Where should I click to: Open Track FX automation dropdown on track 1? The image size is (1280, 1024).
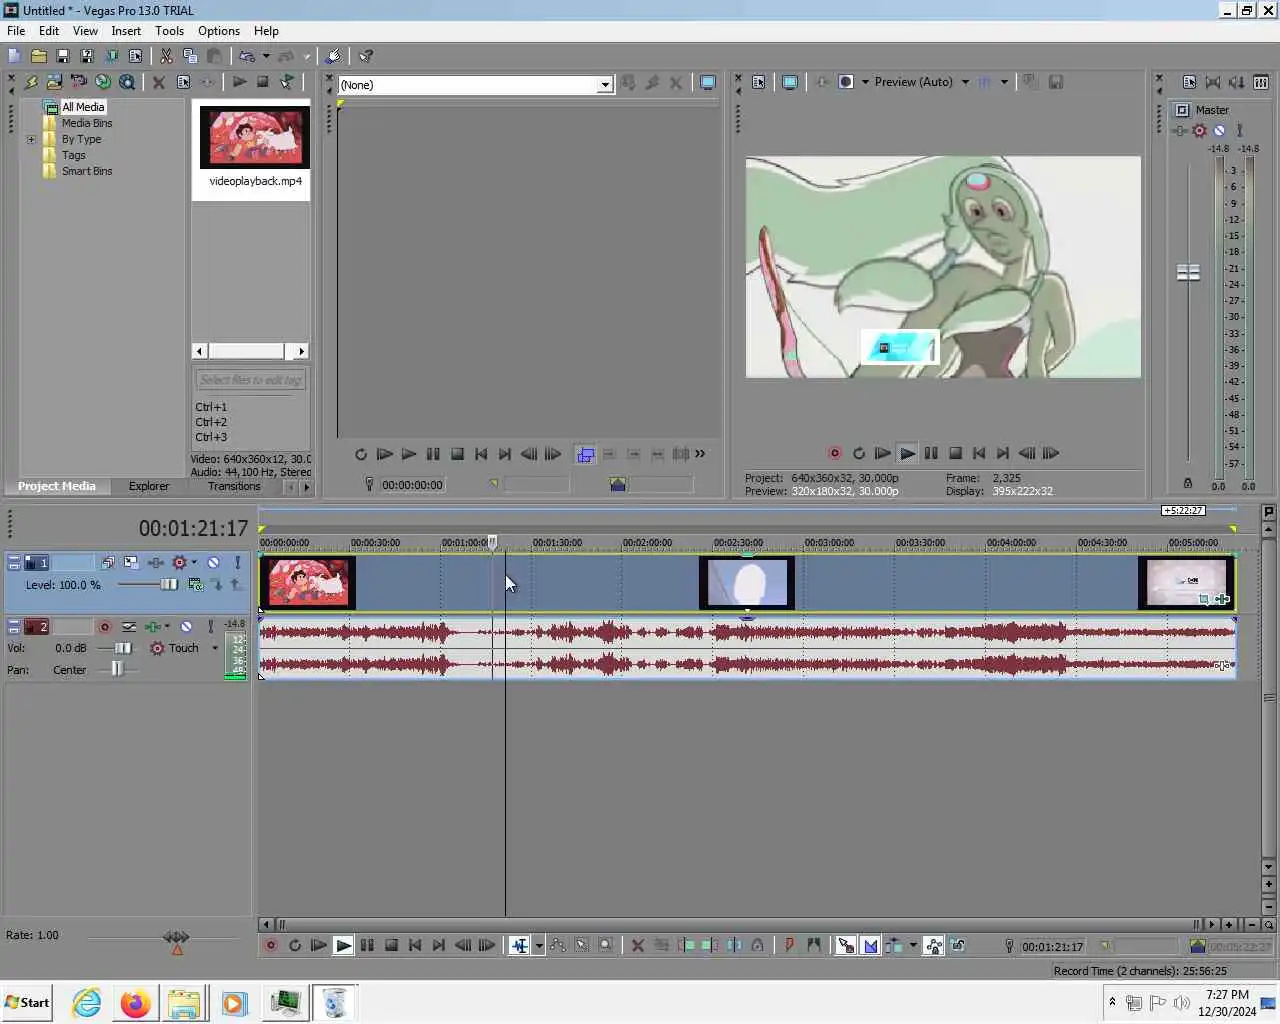tap(194, 563)
